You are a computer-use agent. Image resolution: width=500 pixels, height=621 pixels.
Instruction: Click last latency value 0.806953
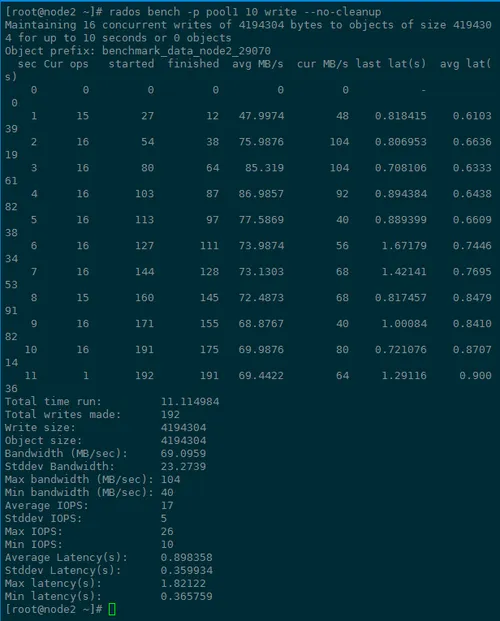coord(401,142)
